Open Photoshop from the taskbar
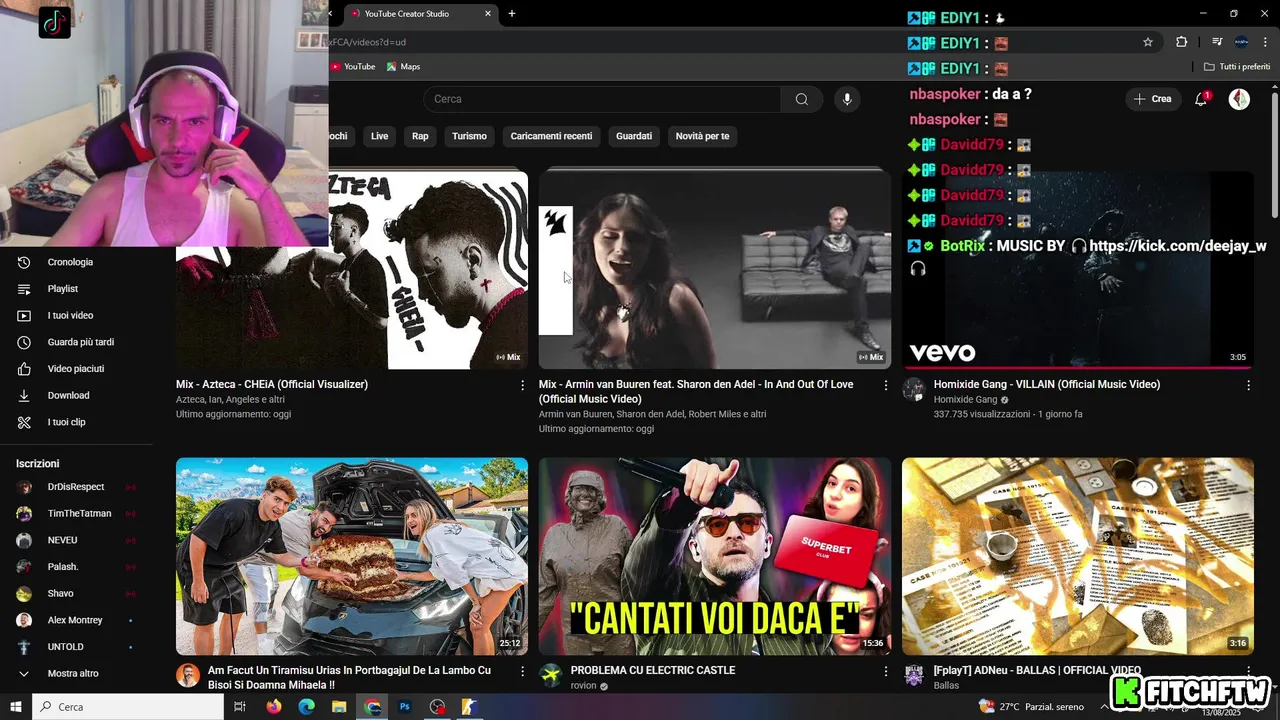Screen dimensions: 1280x720 405,707
